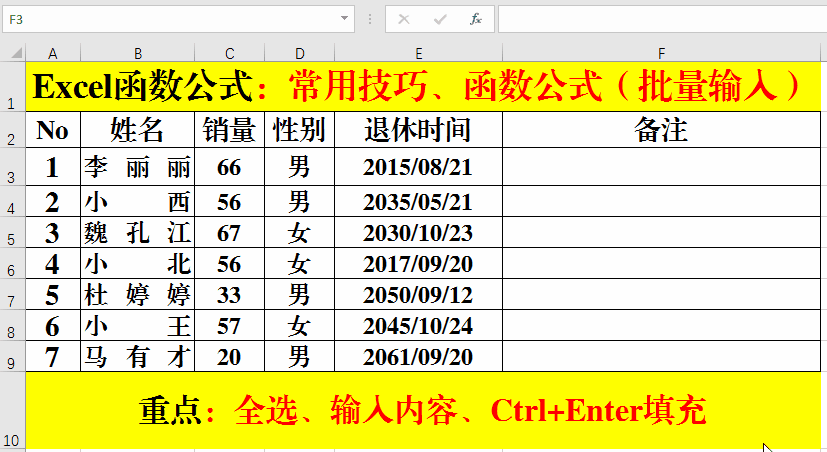Screen dimensions: 827x452
Task: Click inside the formula bar input
Action: (662, 20)
